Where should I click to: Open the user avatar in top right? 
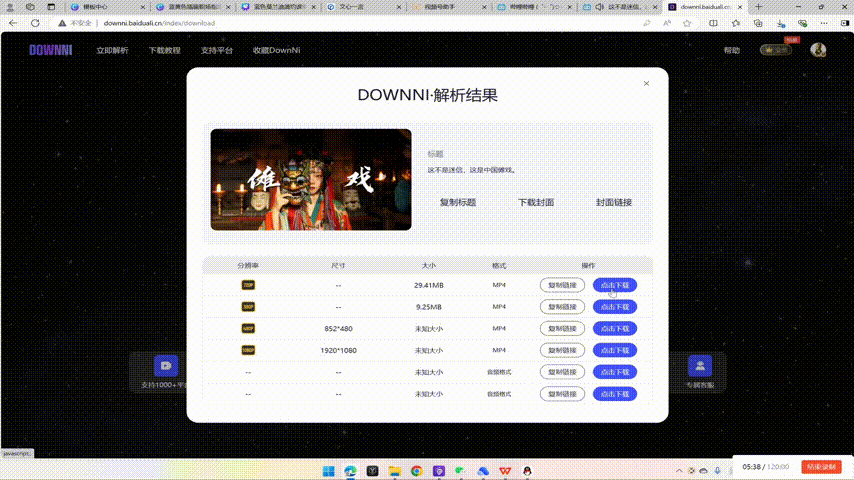818,50
